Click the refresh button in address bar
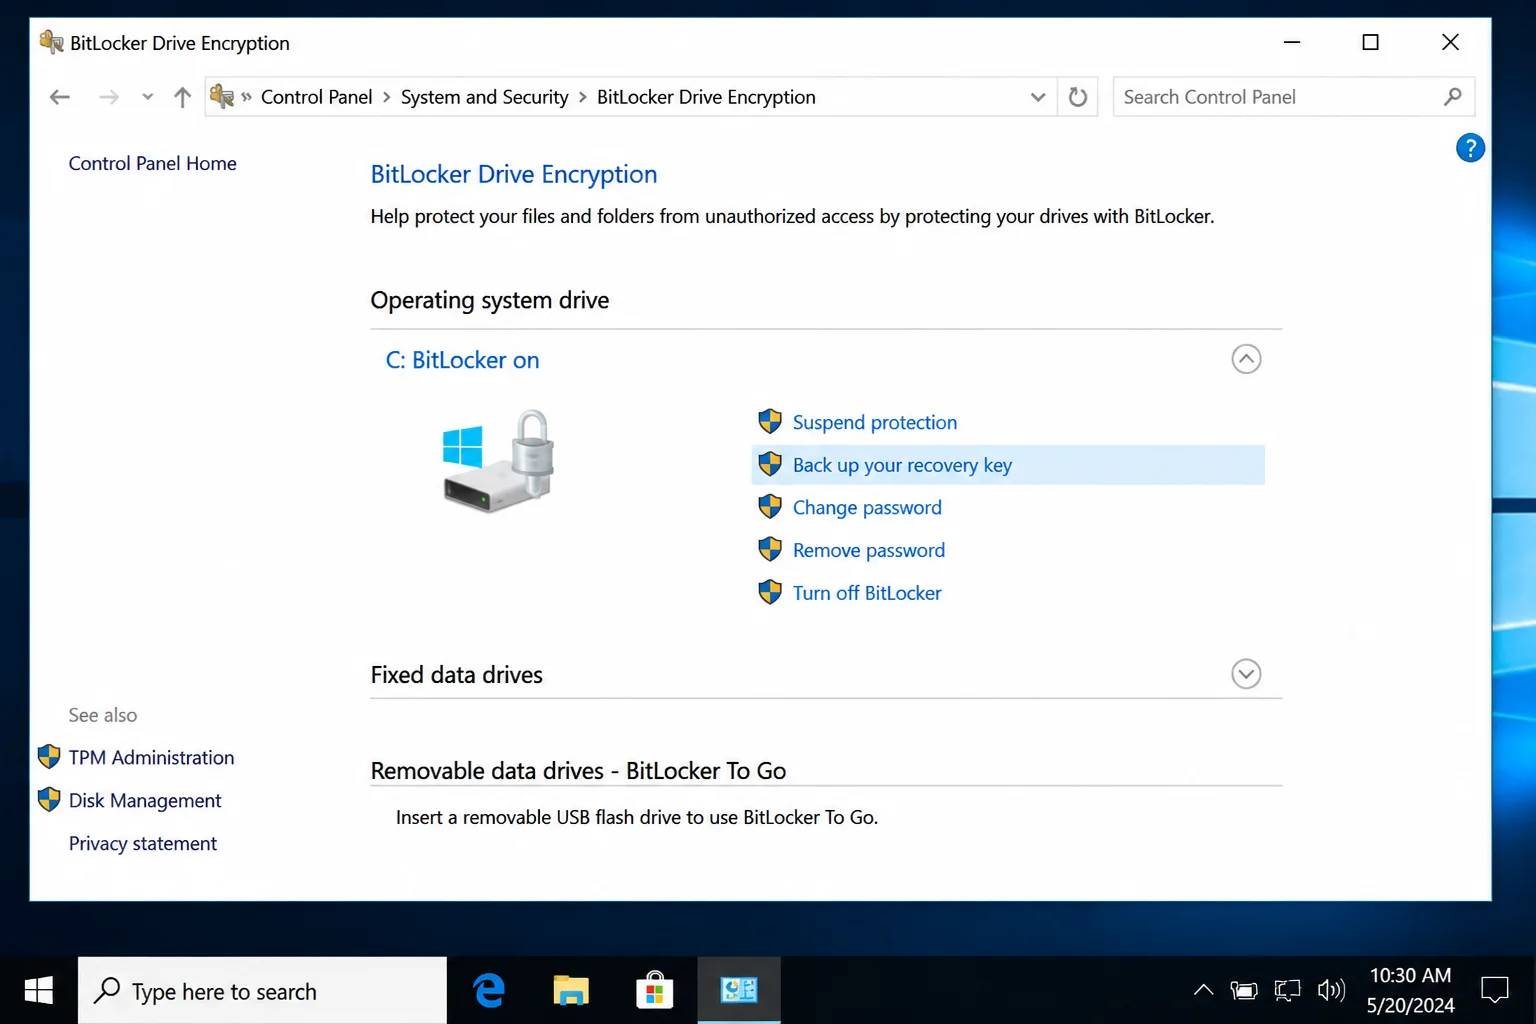 (x=1078, y=97)
